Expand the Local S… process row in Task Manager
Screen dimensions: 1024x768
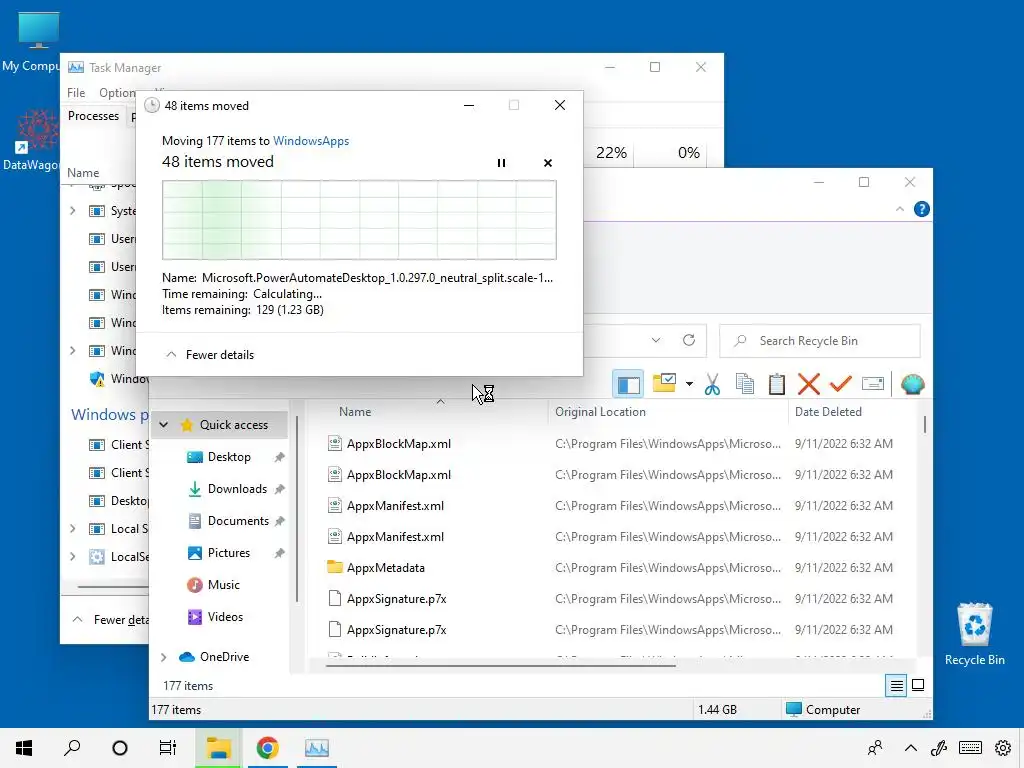tap(72, 529)
